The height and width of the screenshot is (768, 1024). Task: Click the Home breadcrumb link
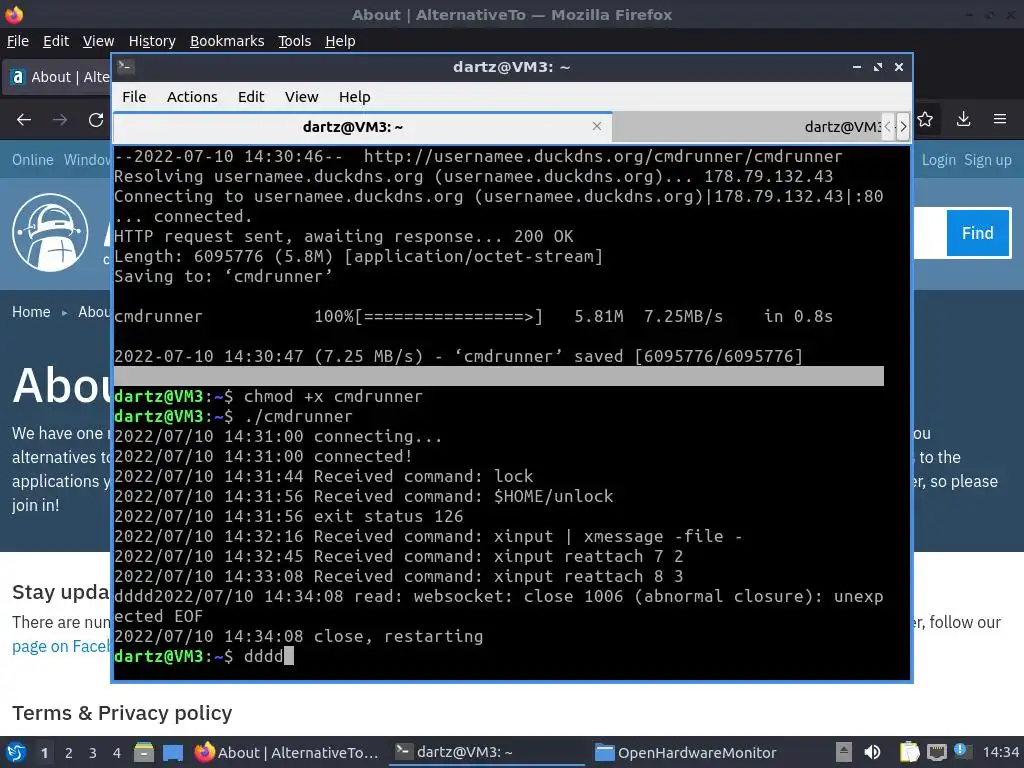pyautogui.click(x=31, y=312)
